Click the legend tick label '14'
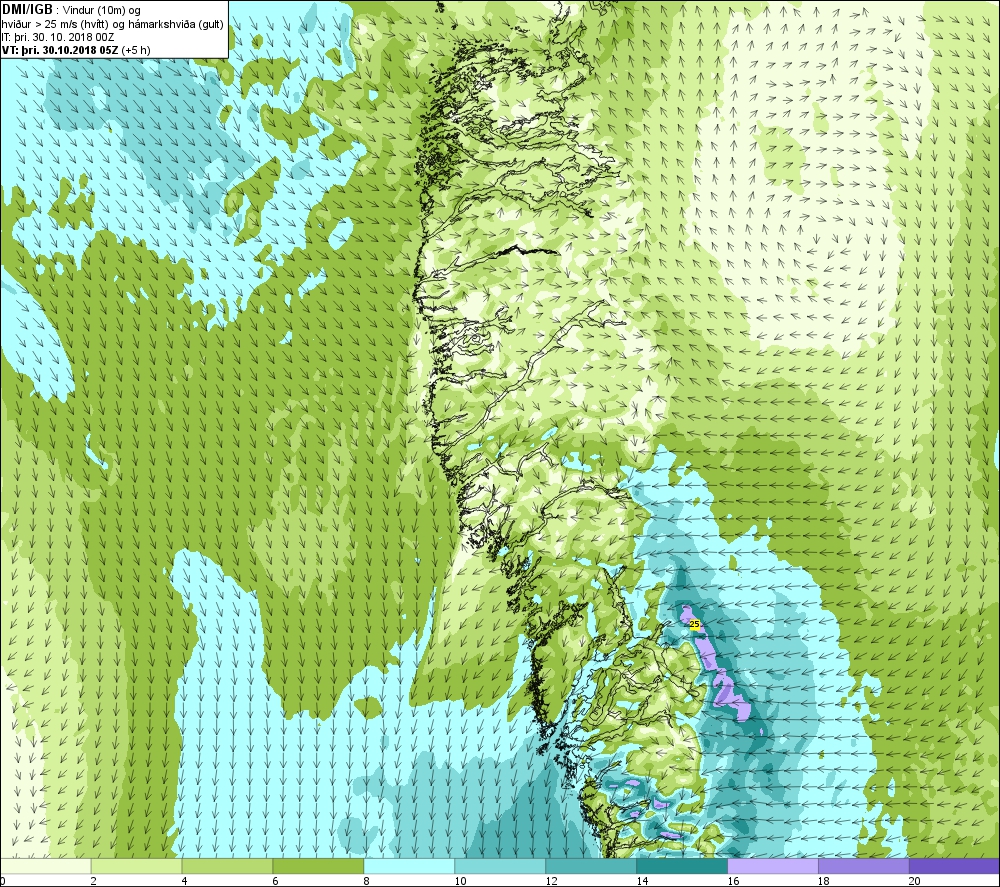 point(642,881)
